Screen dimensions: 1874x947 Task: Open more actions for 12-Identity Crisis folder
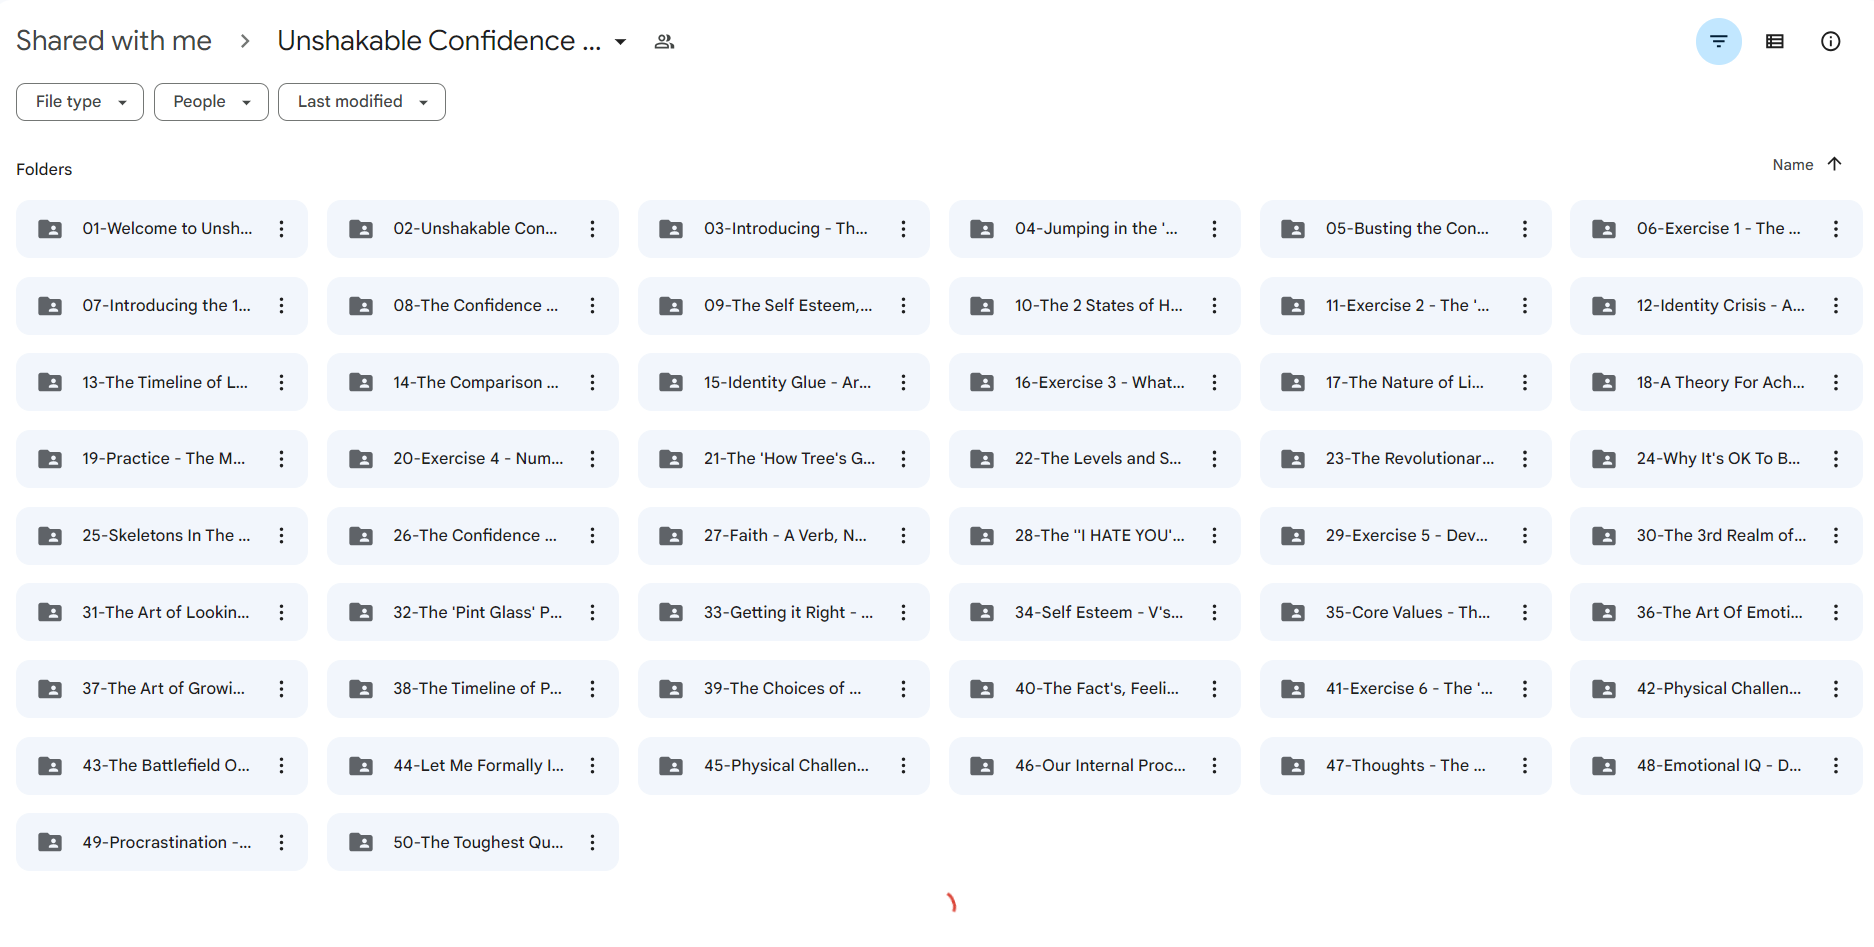[1836, 306]
